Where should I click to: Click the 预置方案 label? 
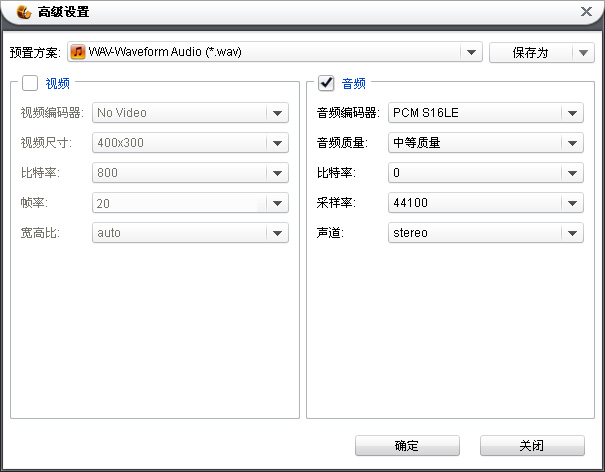pos(35,52)
